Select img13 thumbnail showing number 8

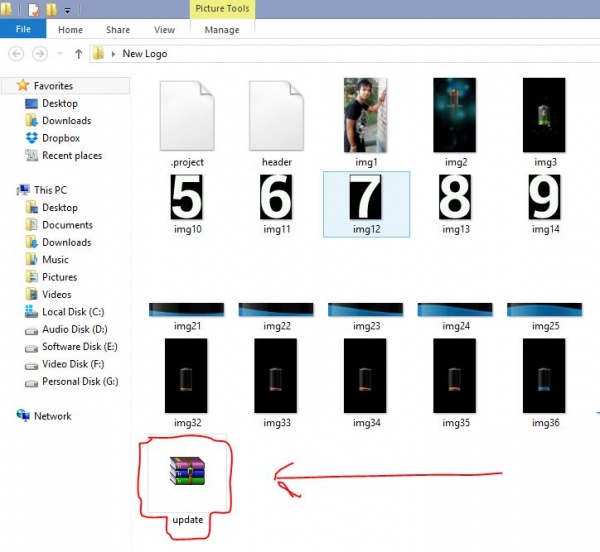point(455,197)
